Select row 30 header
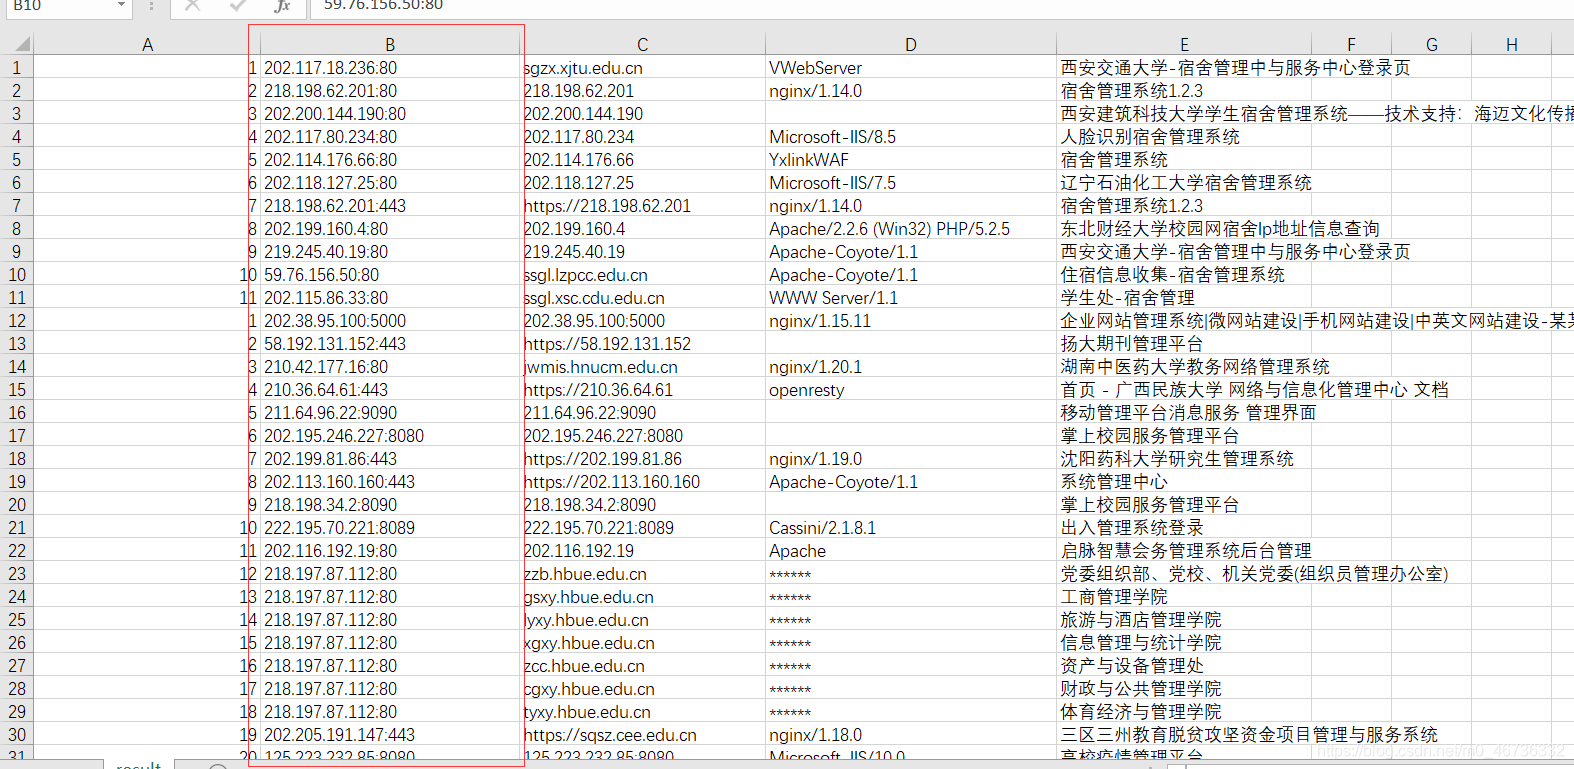Viewport: 1574px width, 769px height. tap(16, 735)
